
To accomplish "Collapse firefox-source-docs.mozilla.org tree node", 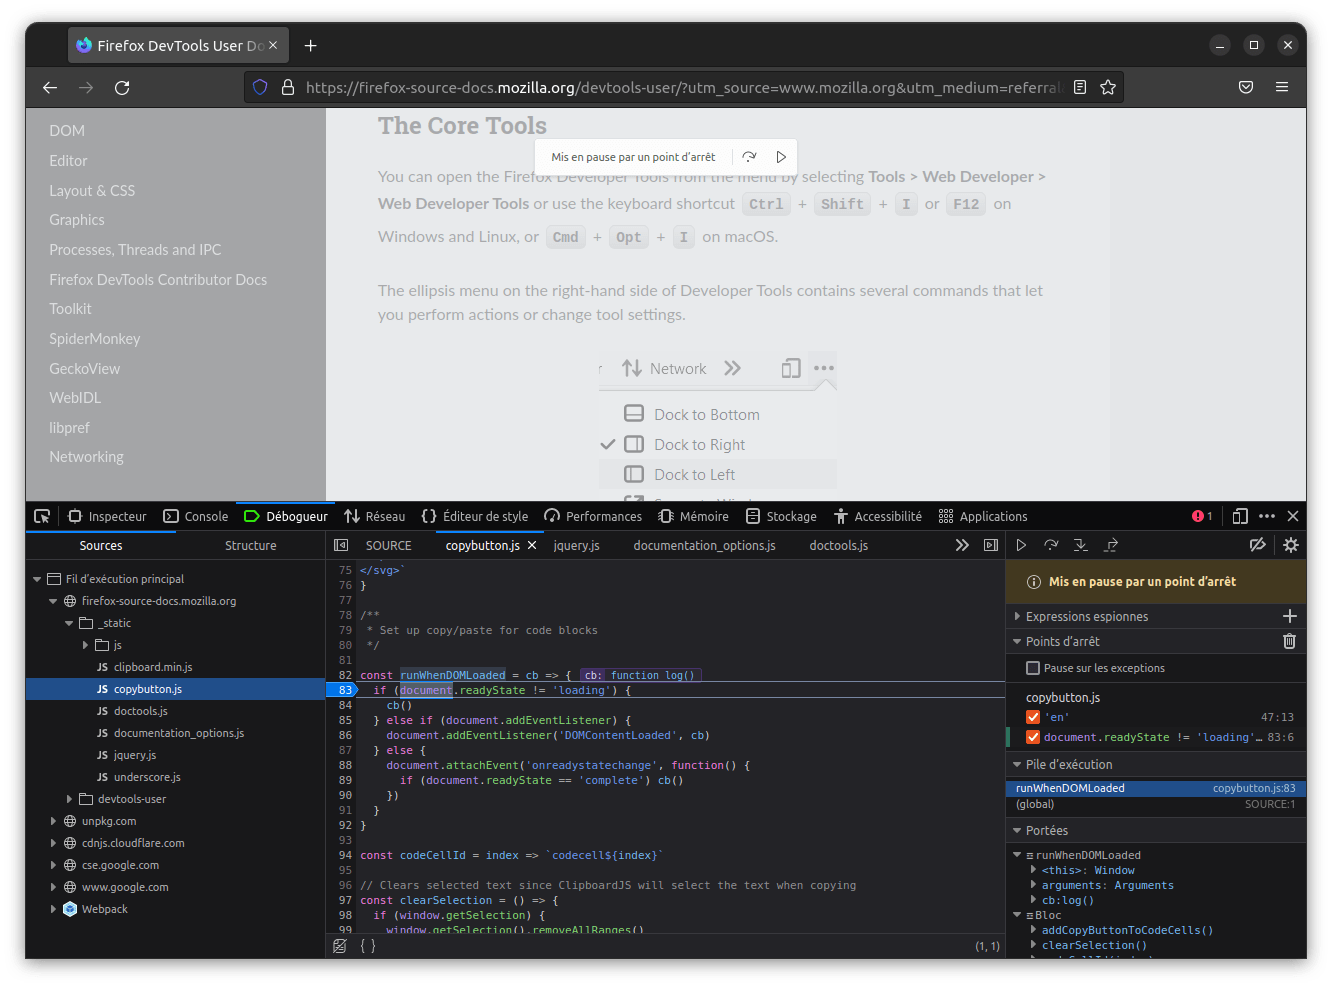I will point(53,601).
